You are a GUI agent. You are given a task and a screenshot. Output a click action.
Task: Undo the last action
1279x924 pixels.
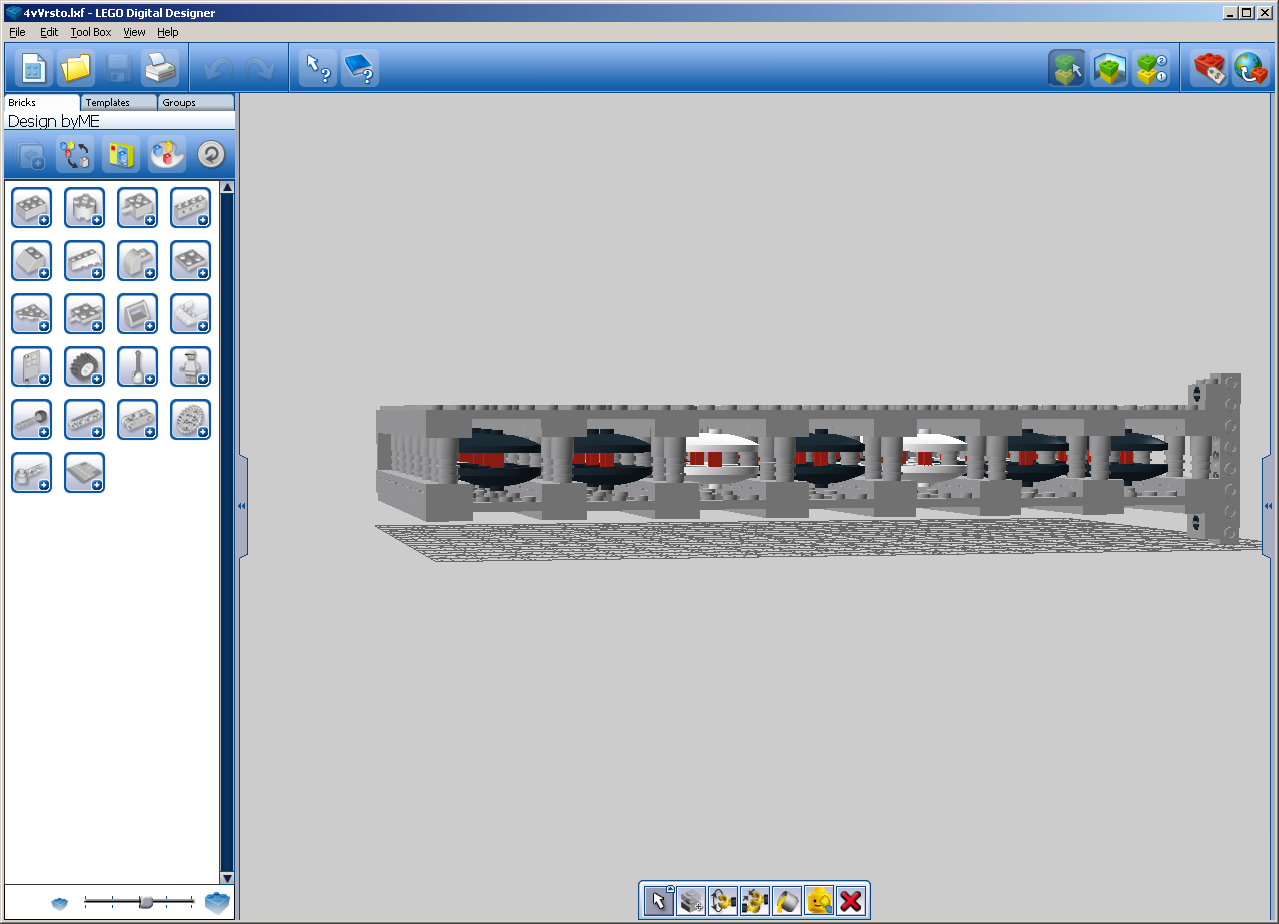(218, 68)
